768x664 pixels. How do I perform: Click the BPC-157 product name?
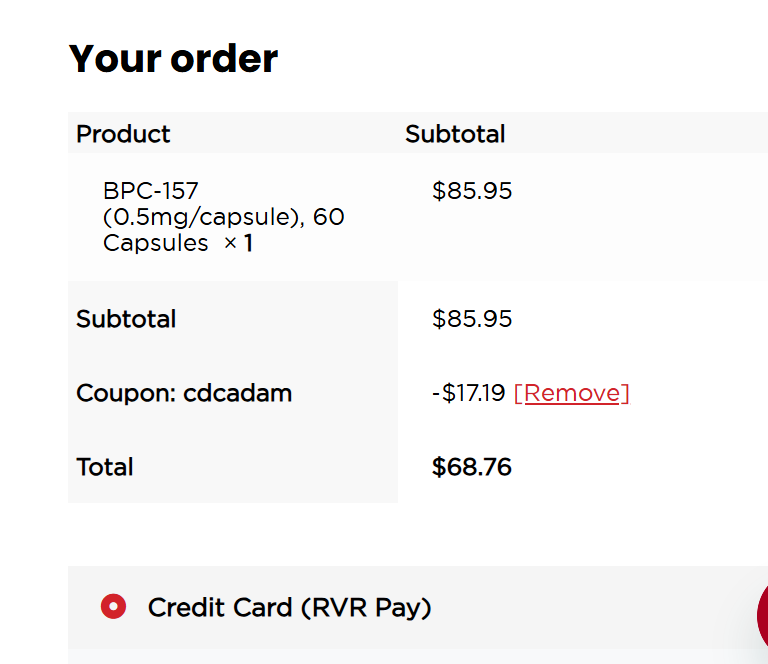(x=151, y=191)
